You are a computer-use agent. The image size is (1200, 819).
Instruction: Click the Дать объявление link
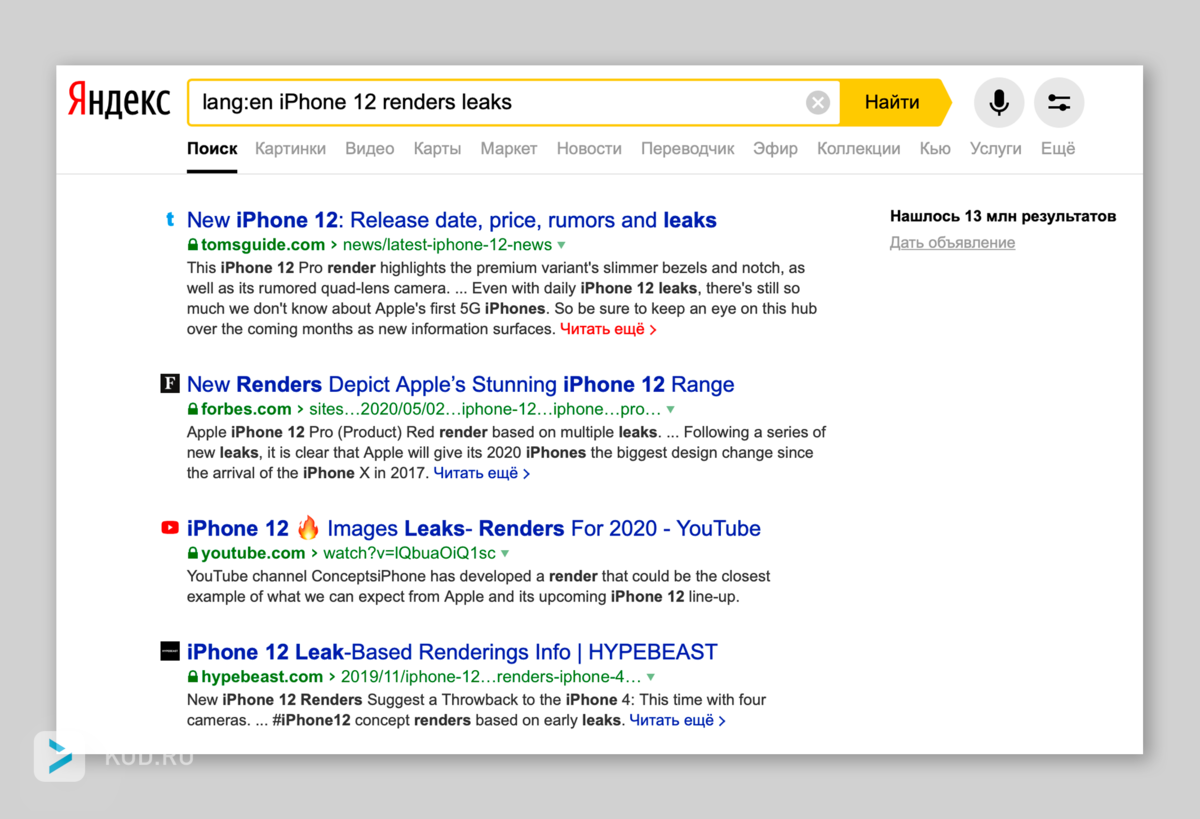click(x=952, y=243)
